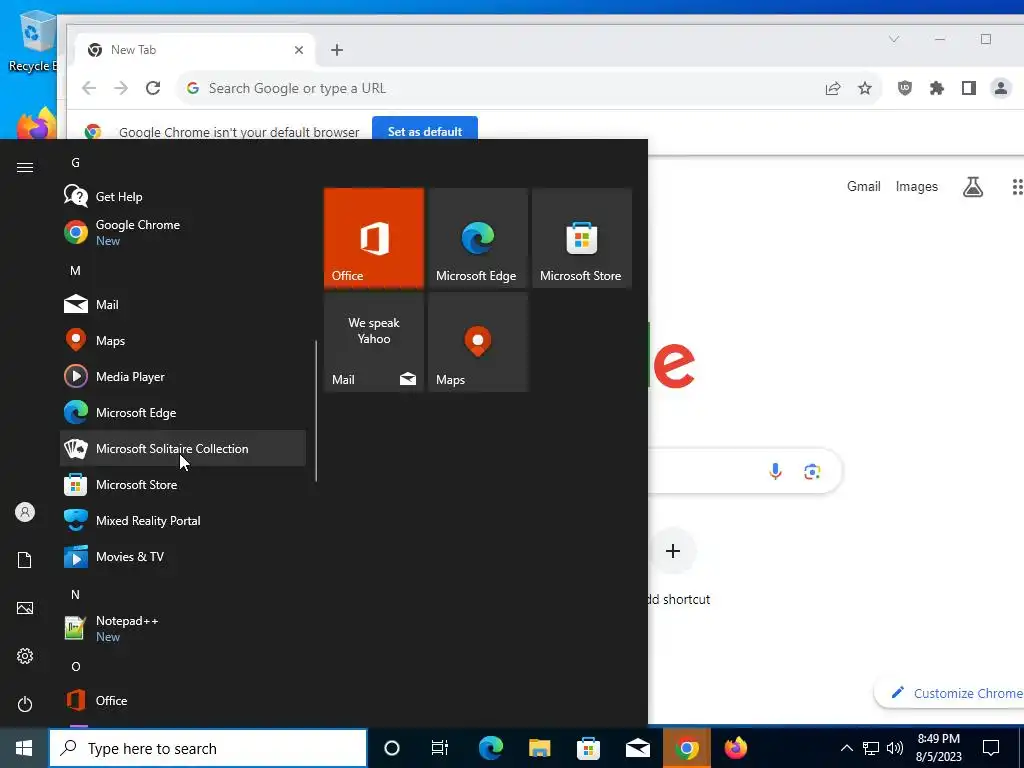Open Microsoft Store from the taskbar

coord(588,748)
